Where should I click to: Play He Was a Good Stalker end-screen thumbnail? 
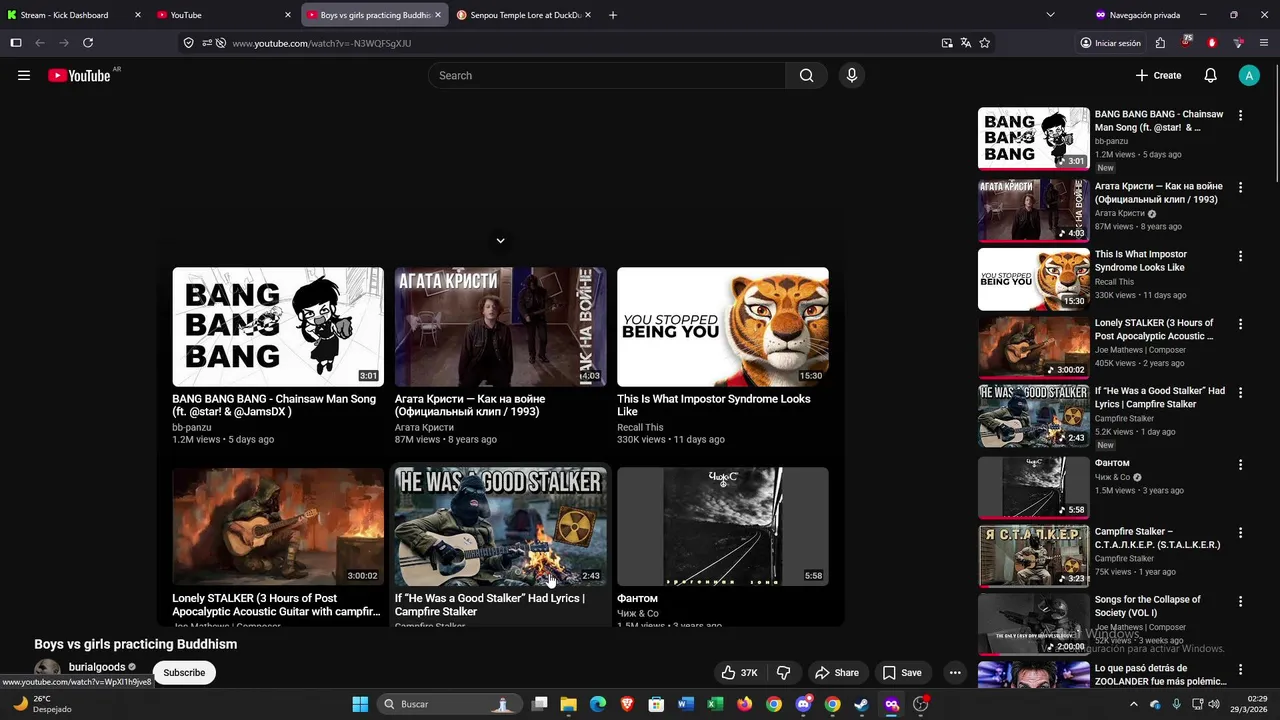(x=500, y=526)
